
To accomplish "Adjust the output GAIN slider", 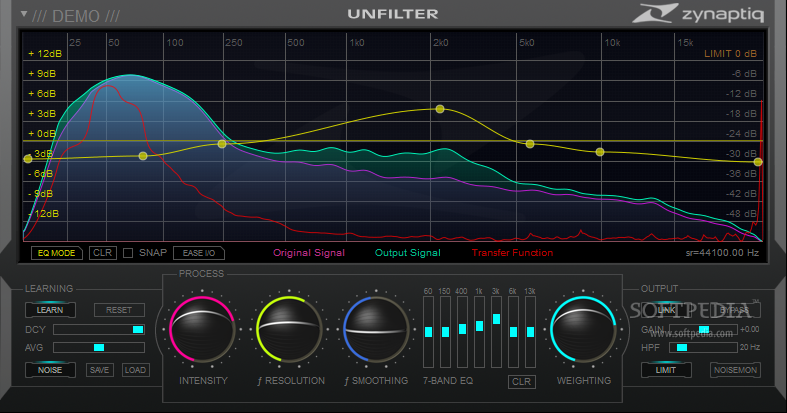I will [x=703, y=330].
